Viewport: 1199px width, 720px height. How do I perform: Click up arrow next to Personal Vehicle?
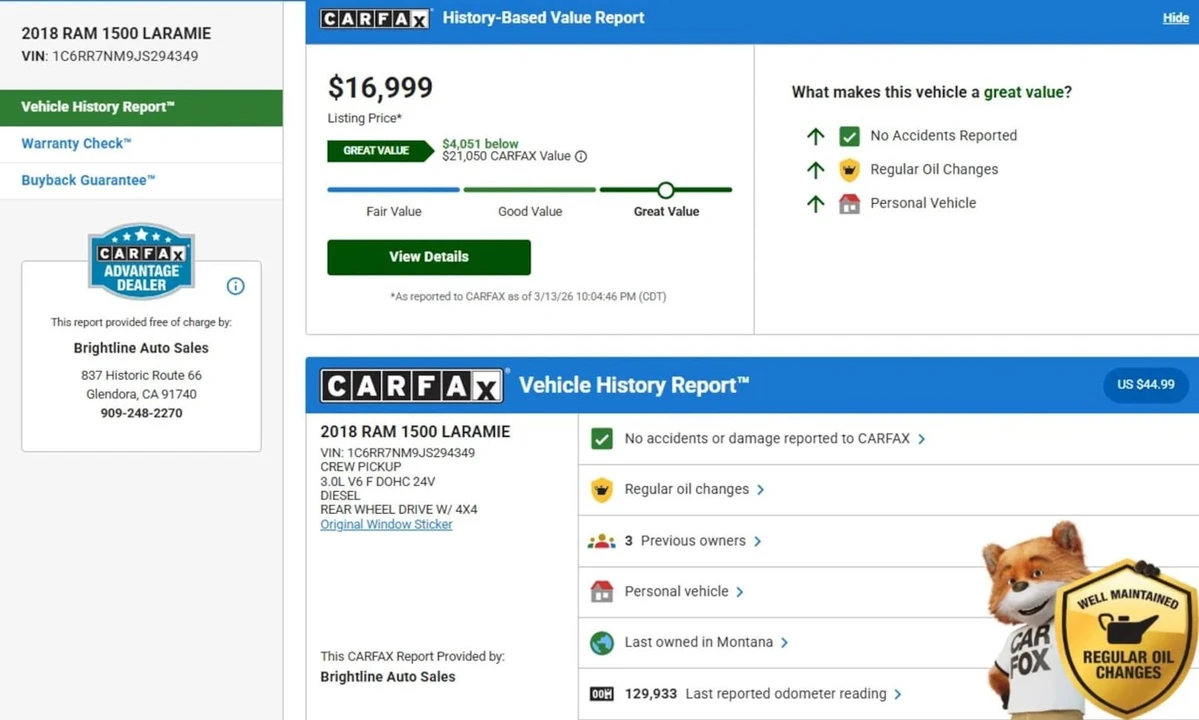tap(816, 203)
